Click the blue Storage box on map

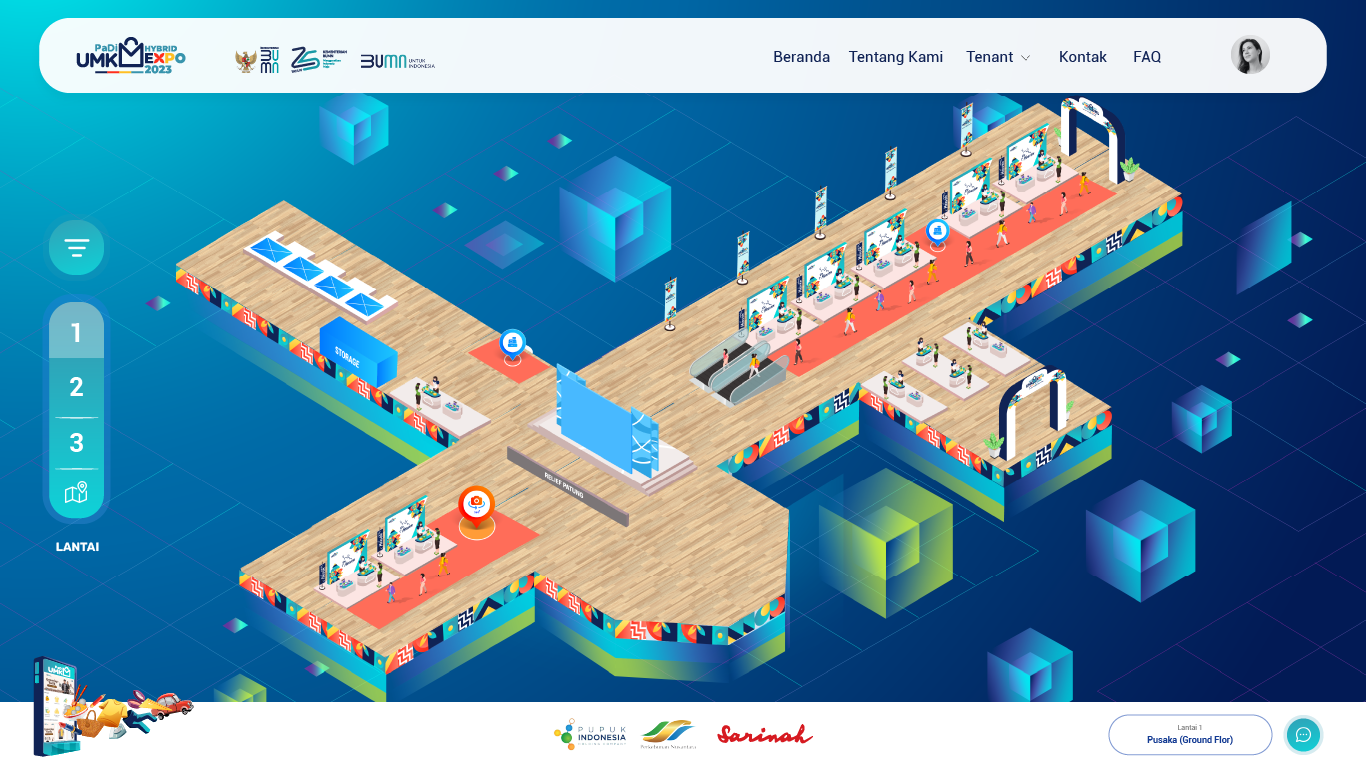pos(357,353)
